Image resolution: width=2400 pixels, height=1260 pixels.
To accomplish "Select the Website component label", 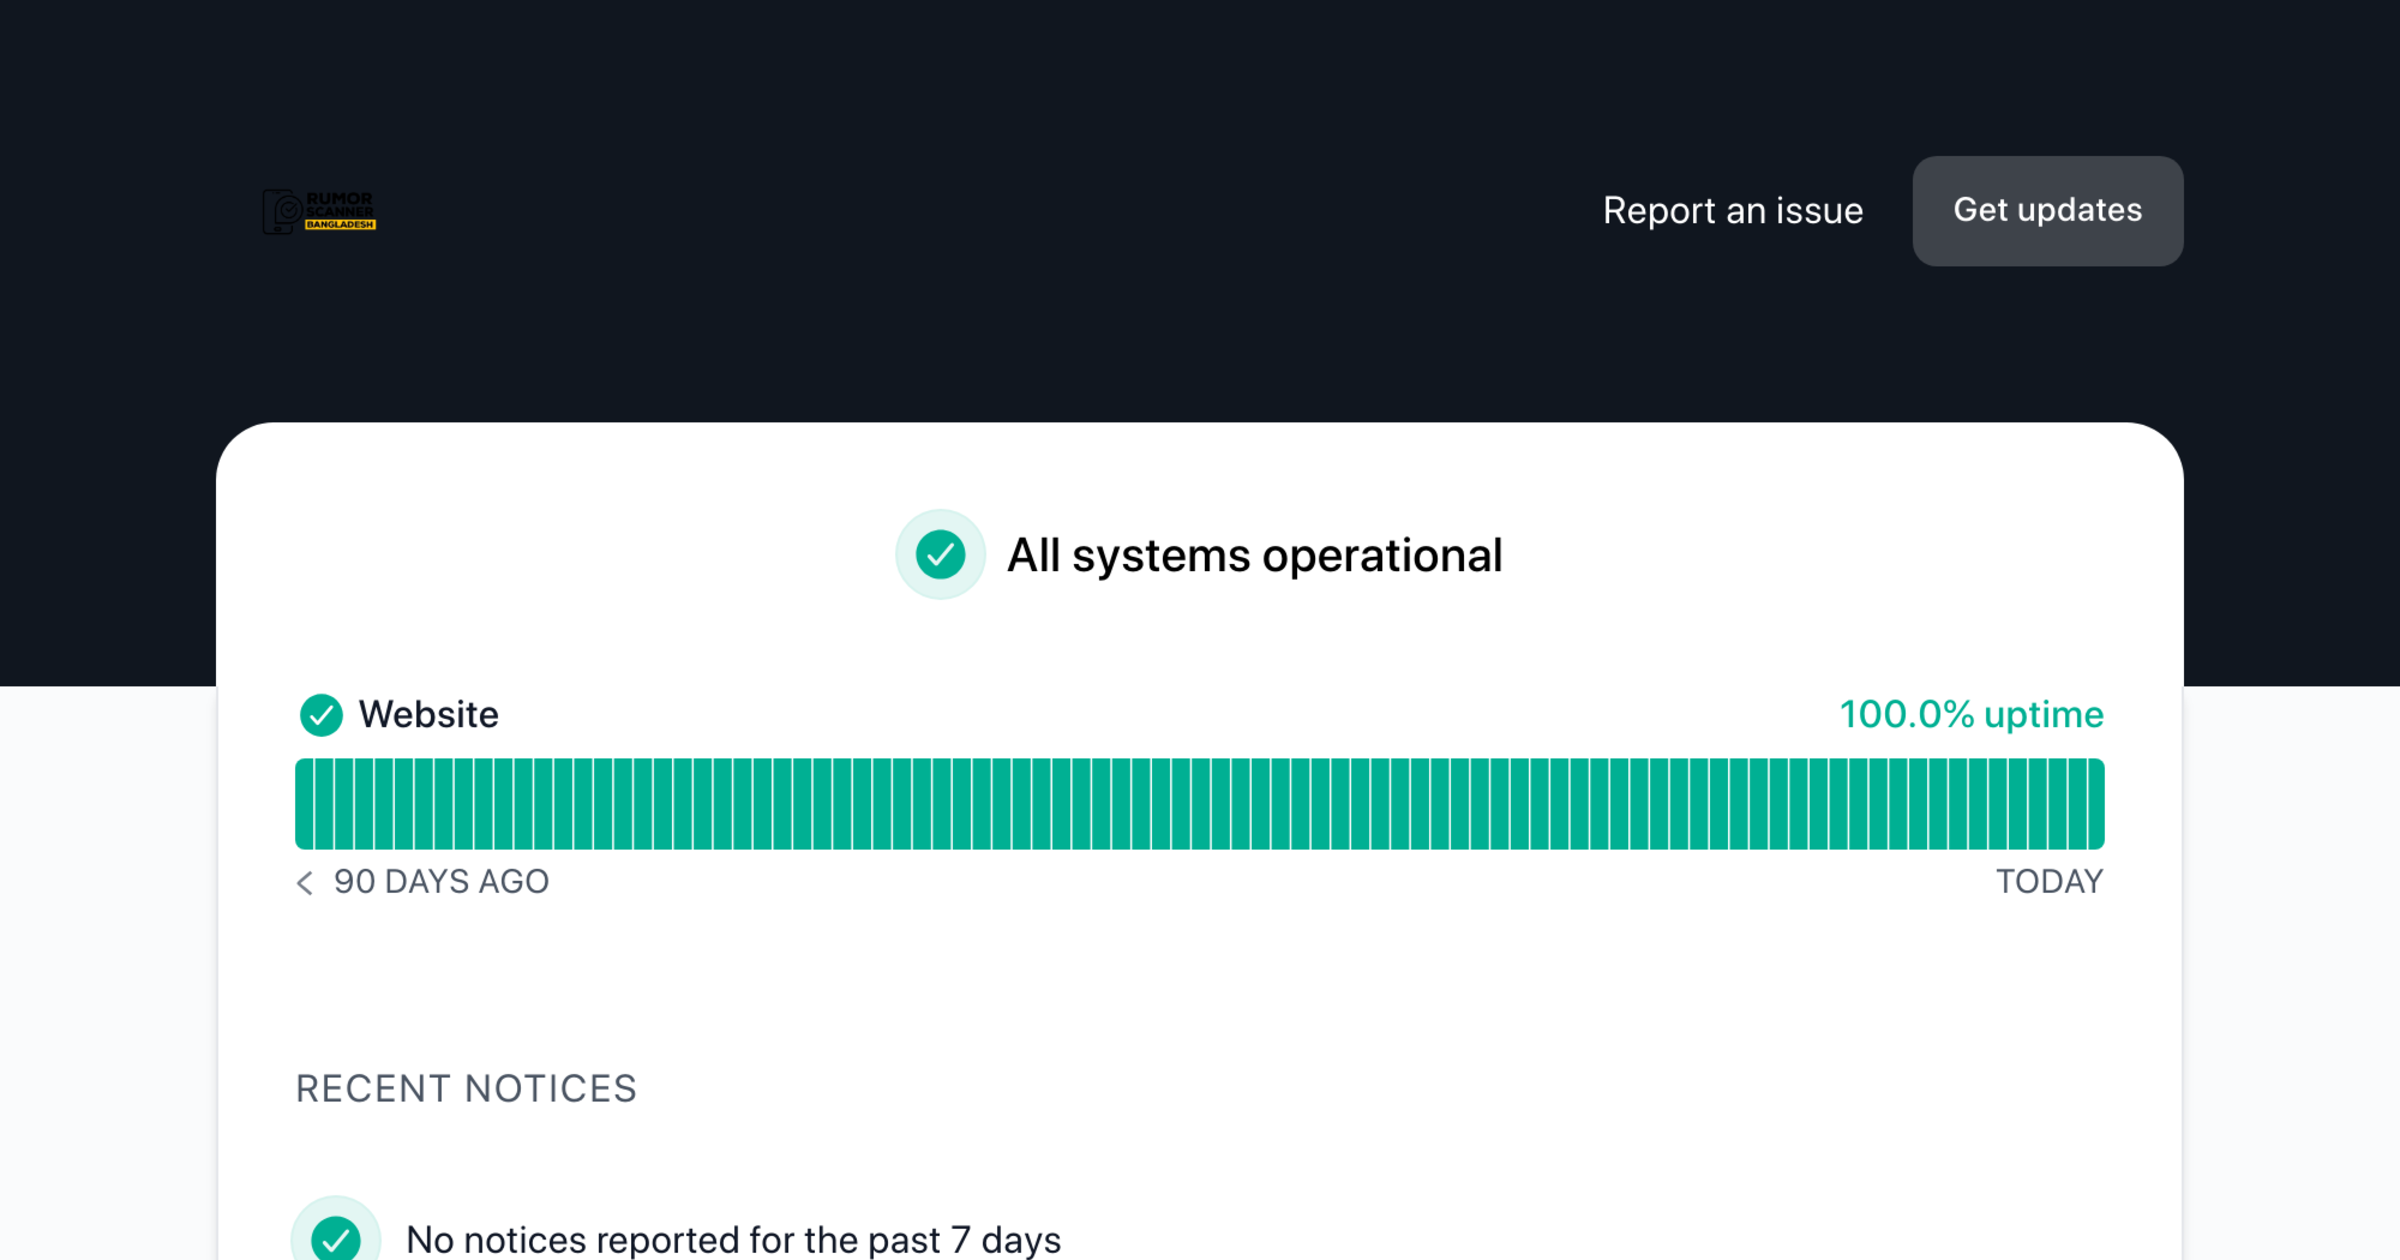I will (428, 715).
